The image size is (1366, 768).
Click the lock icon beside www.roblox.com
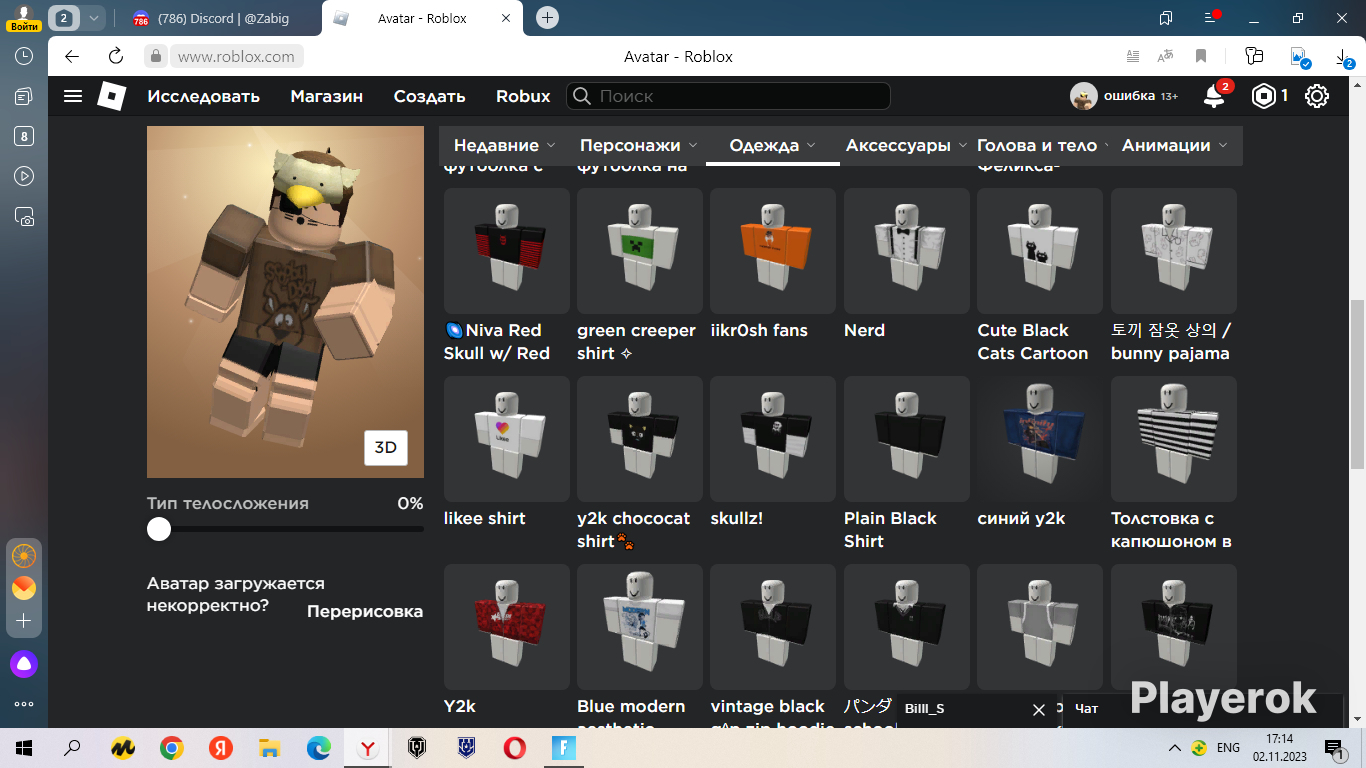[155, 56]
